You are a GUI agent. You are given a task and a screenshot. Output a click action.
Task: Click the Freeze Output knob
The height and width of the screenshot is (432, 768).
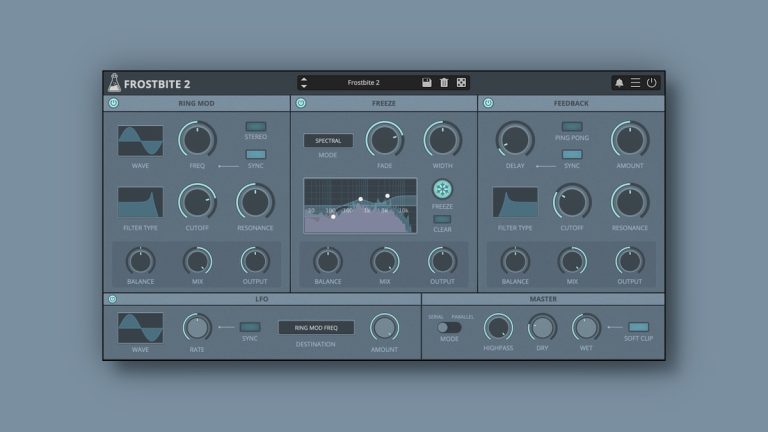[x=442, y=261]
